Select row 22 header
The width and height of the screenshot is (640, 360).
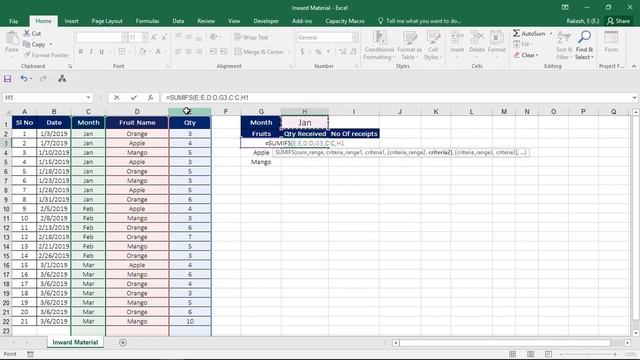[x=6, y=322]
